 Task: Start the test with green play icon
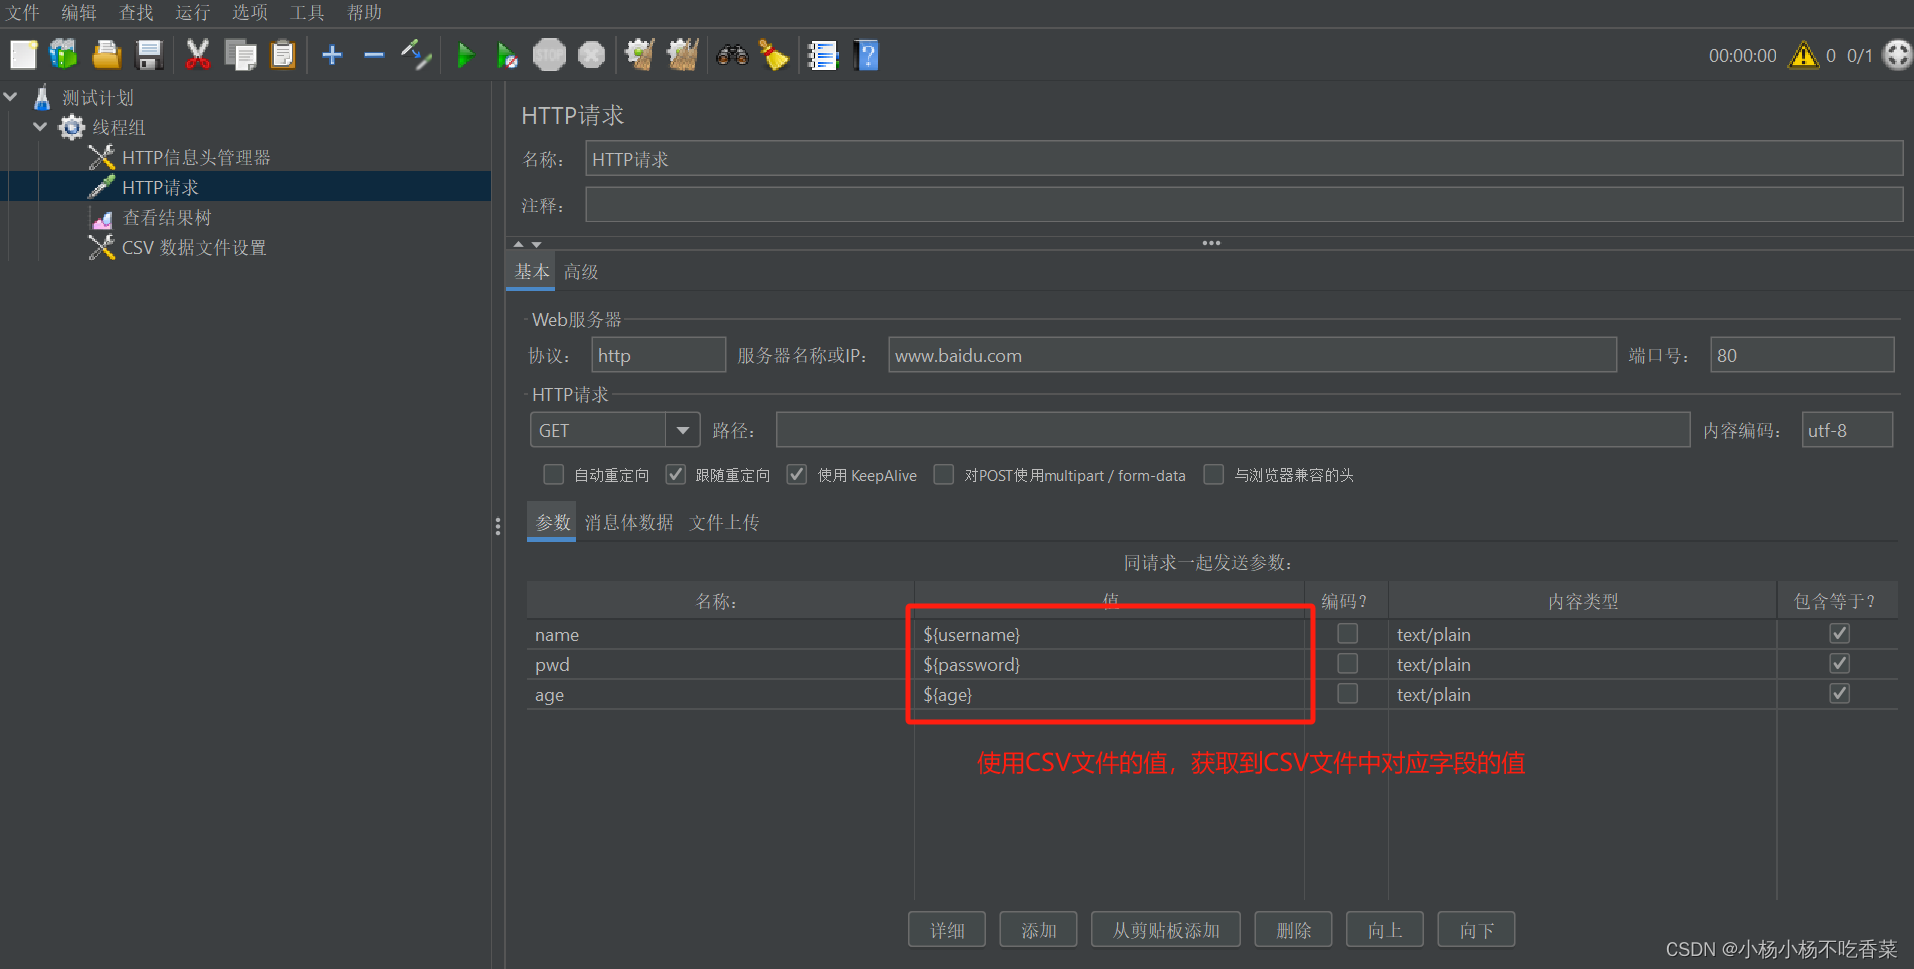[465, 55]
